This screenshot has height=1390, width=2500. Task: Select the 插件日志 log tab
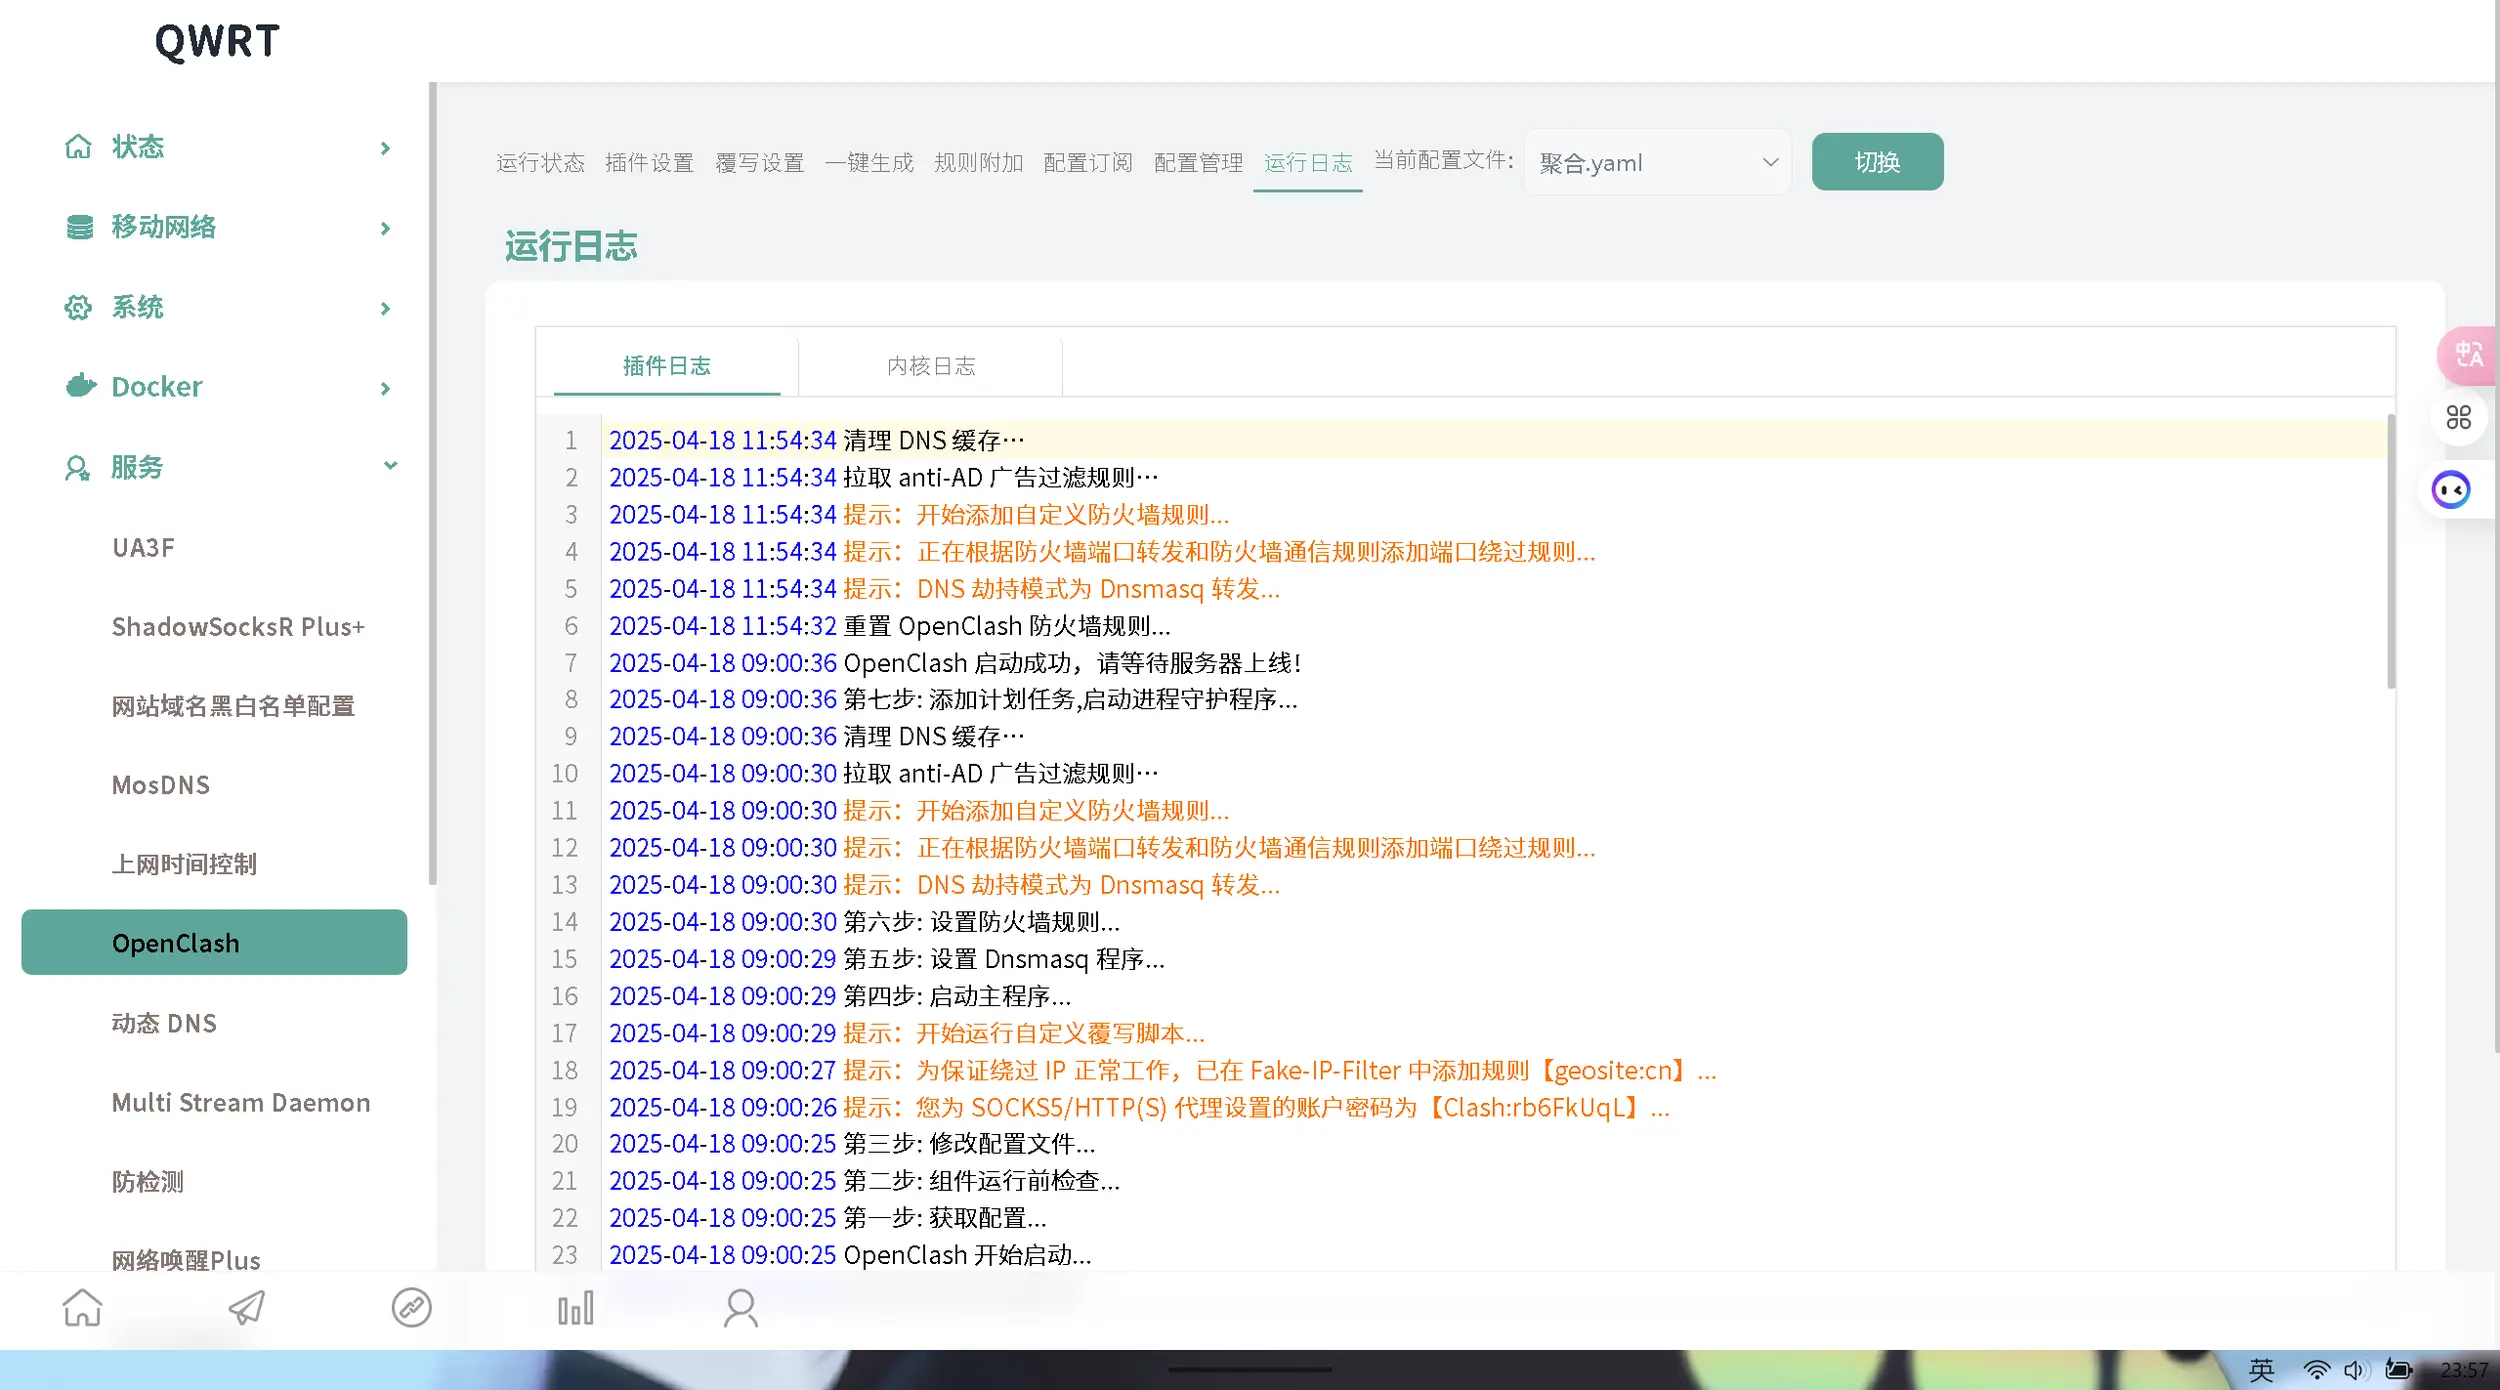coord(667,366)
